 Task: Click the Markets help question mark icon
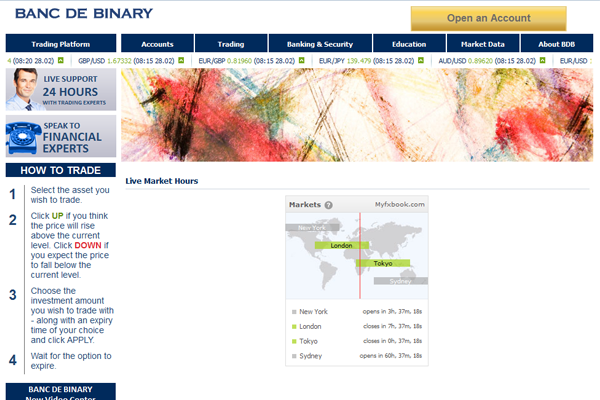(328, 205)
